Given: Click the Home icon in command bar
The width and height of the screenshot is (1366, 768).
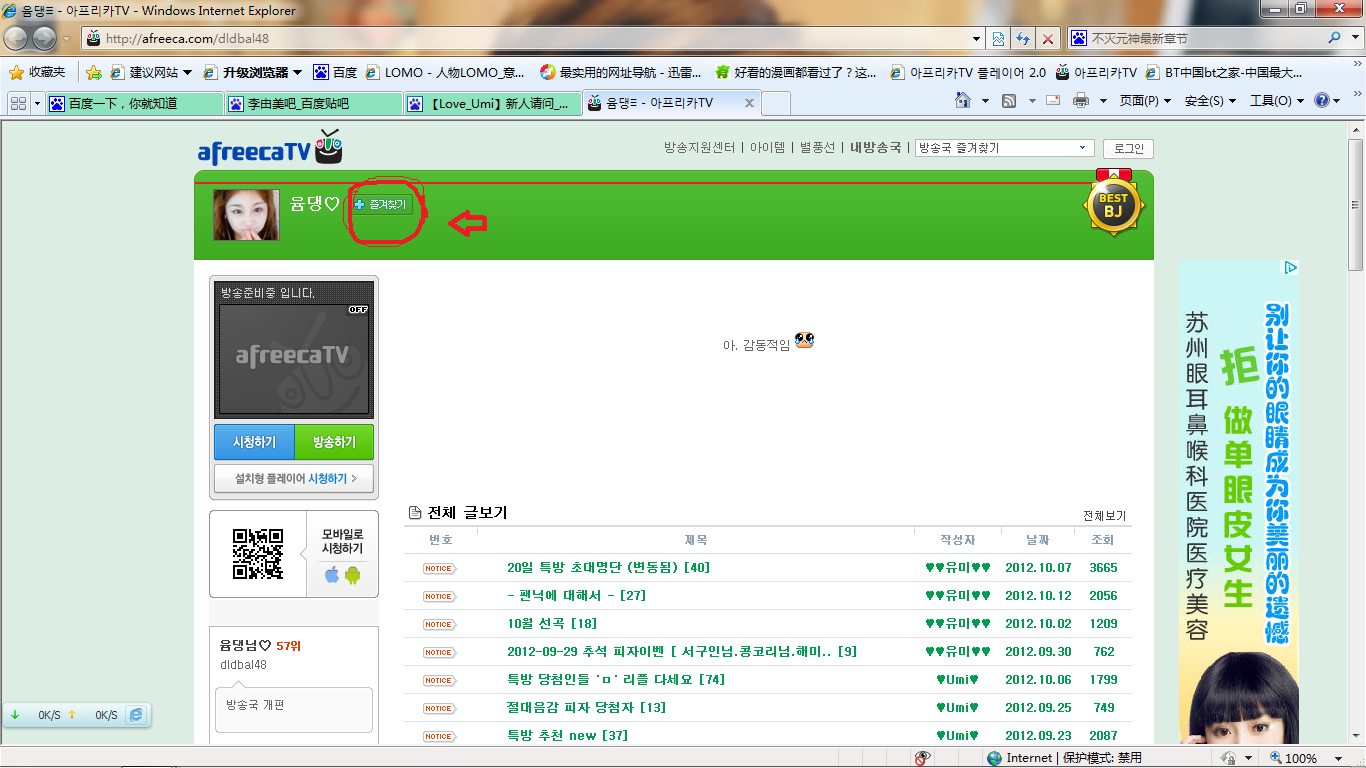Looking at the screenshot, I should 963,100.
